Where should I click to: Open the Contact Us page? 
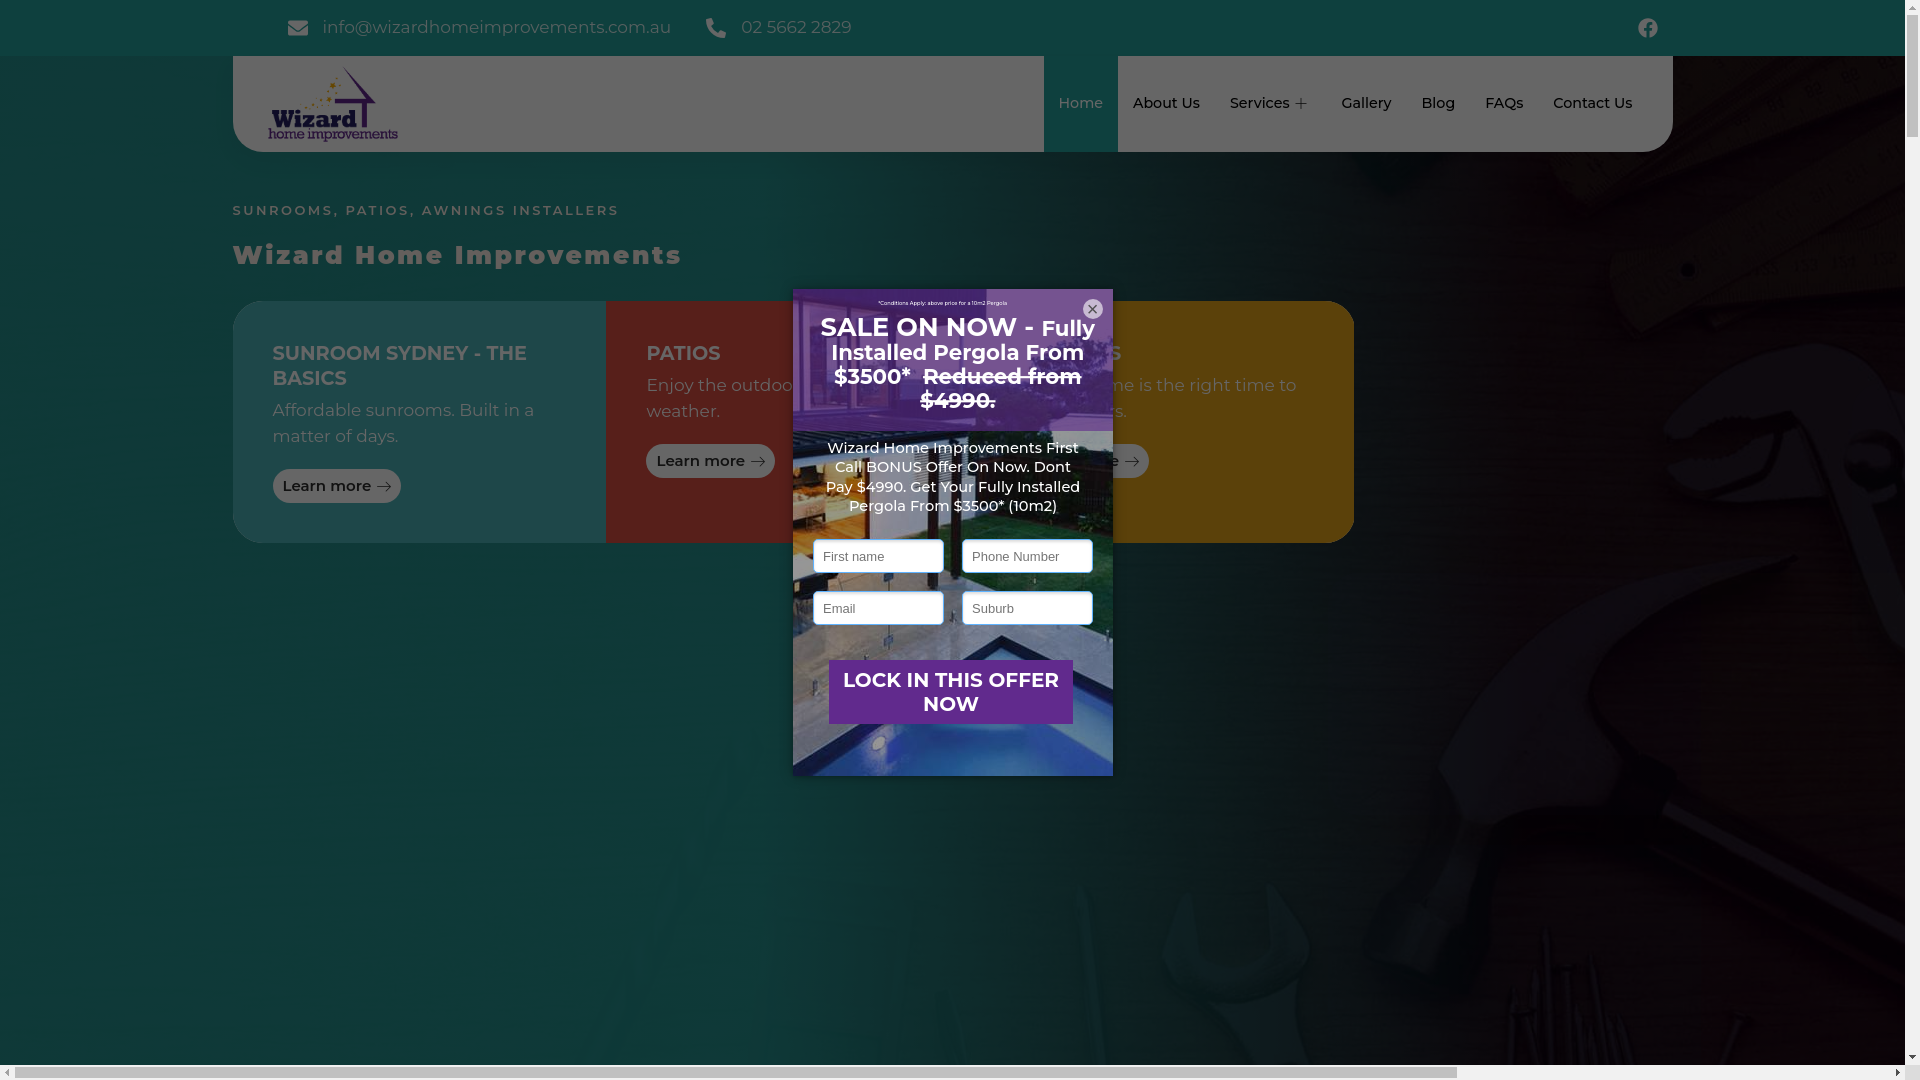coord(1592,104)
